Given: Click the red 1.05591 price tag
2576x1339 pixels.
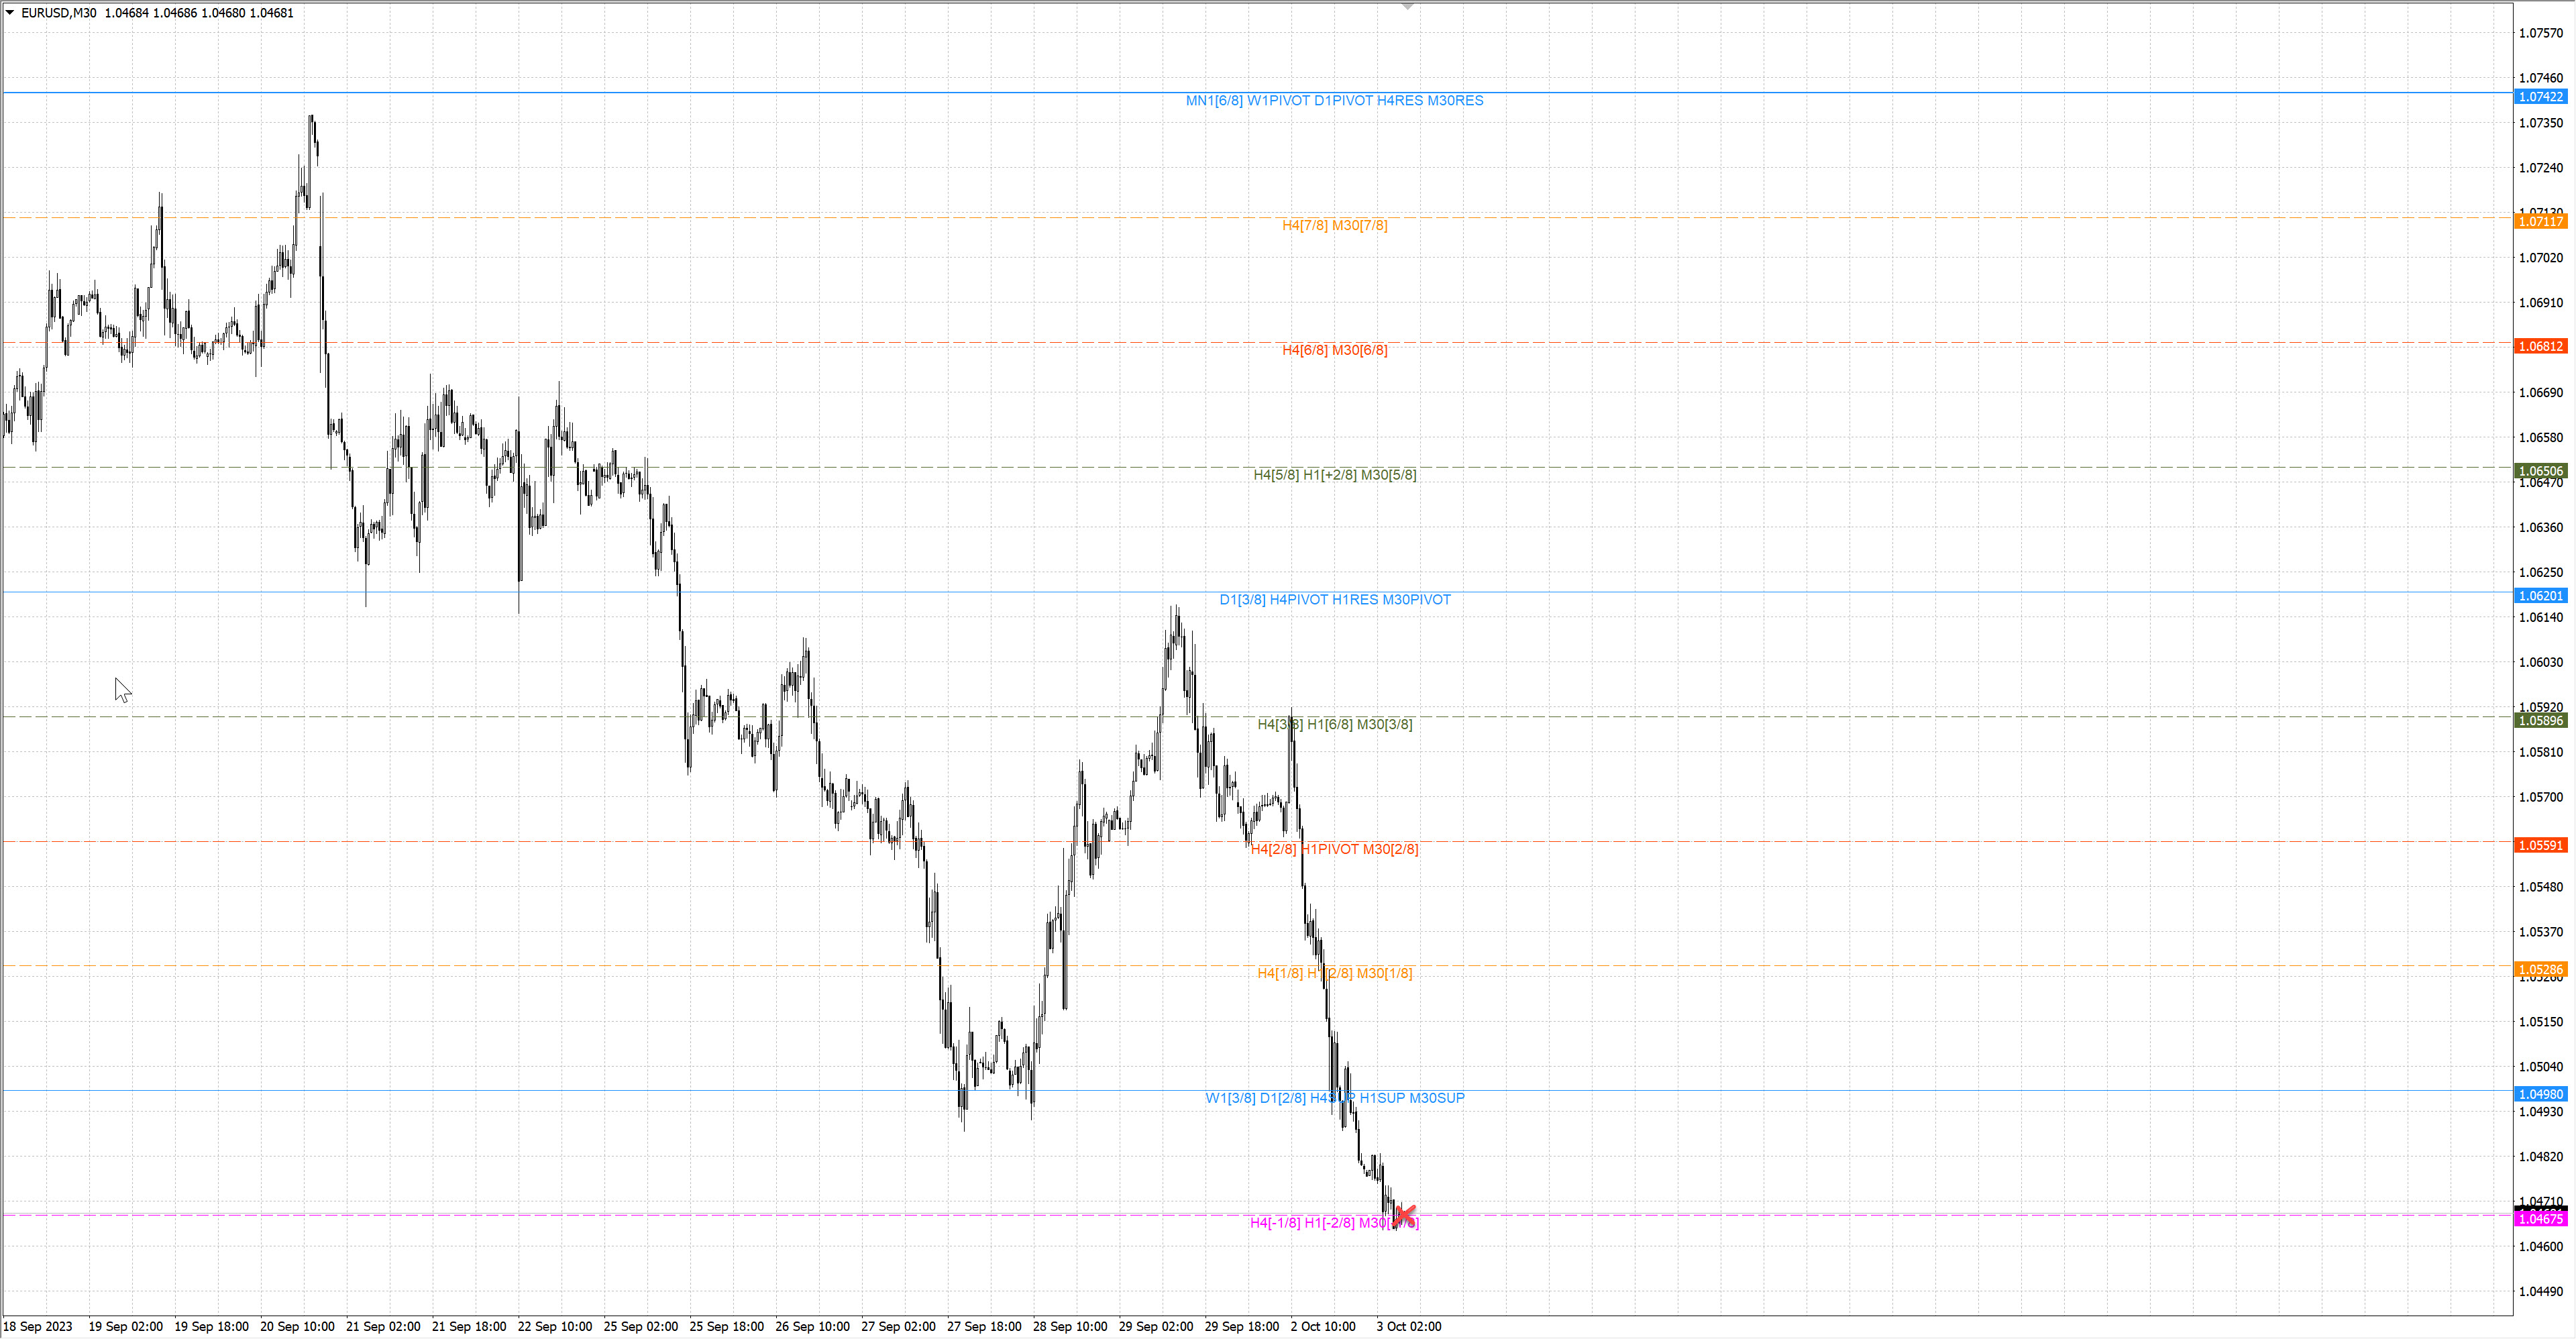Looking at the screenshot, I should 2540,845.
